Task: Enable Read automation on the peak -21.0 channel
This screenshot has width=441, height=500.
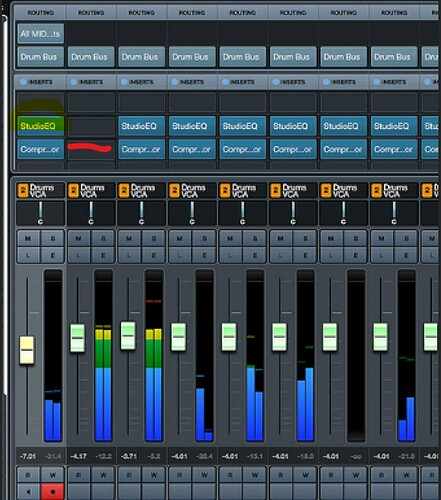Action: click(382, 475)
